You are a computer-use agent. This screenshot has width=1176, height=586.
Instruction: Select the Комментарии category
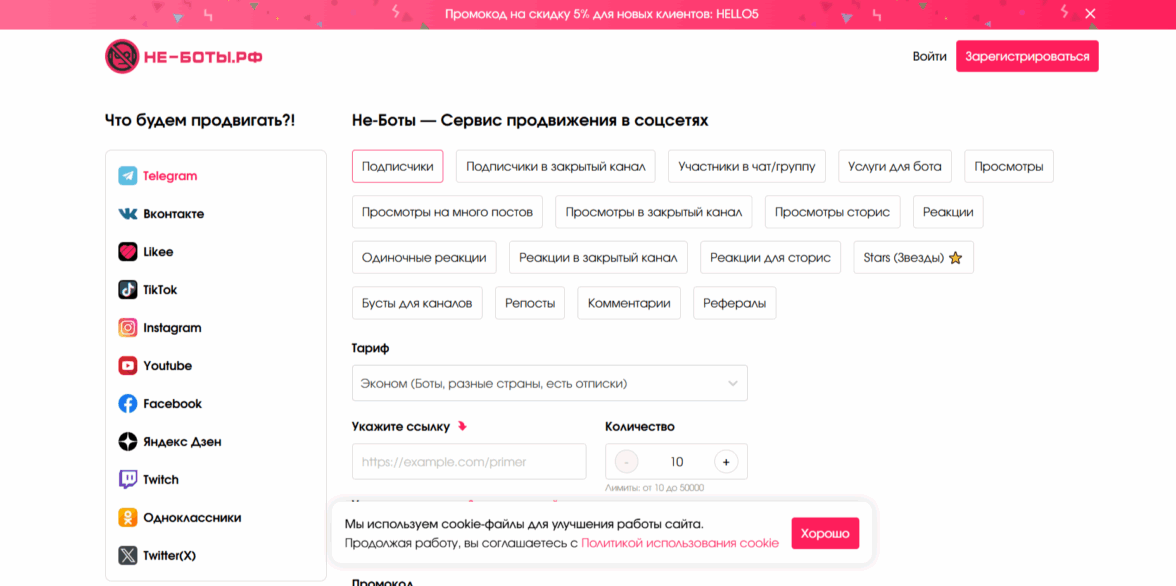(628, 303)
